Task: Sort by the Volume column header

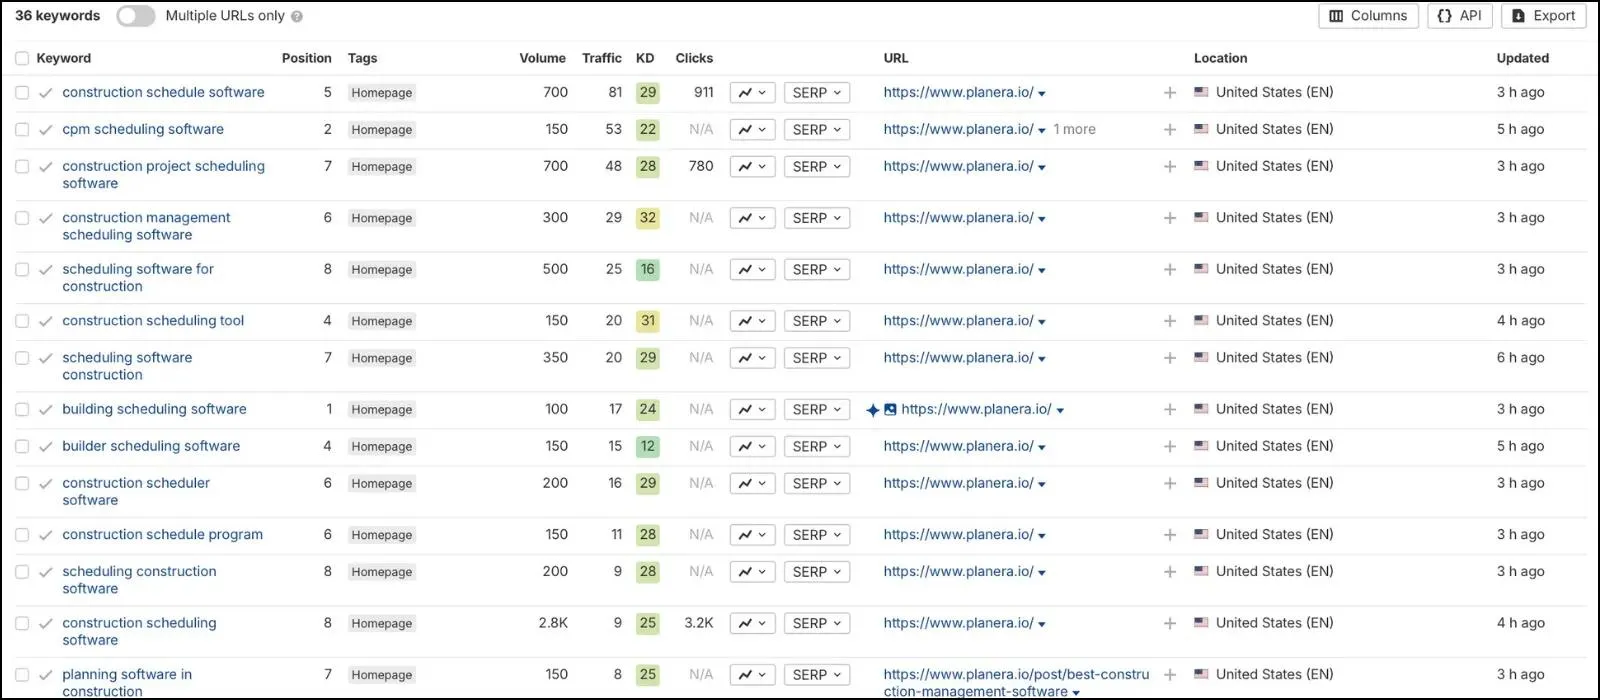Action: (542, 58)
